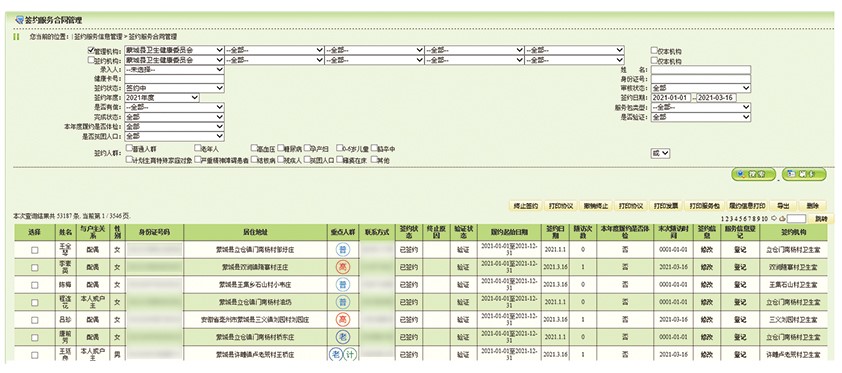The image size is (842, 373).
Task: Expand the 服务包类型 dropdown
Action: tap(701, 107)
